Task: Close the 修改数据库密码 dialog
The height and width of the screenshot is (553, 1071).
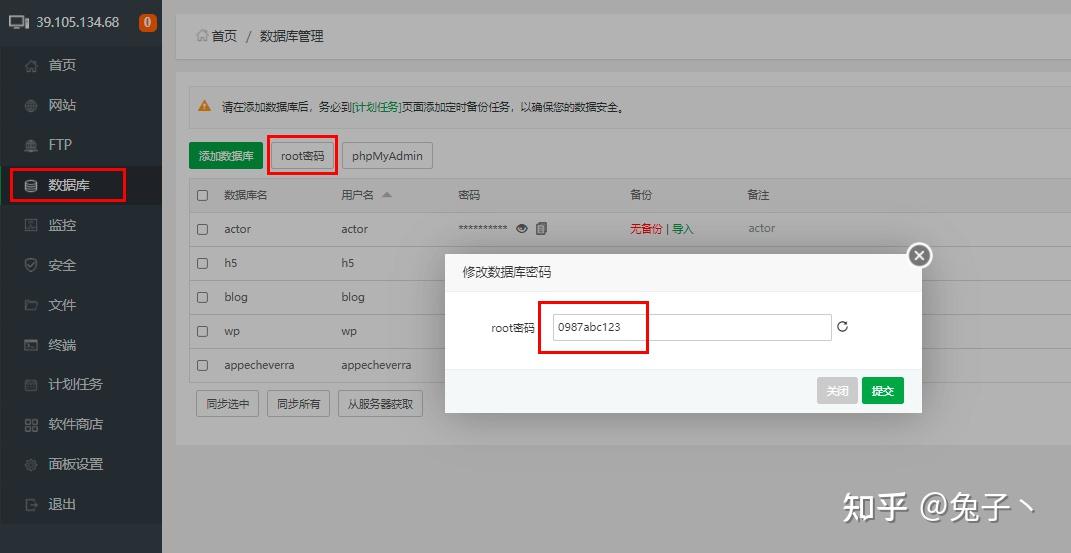Action: click(x=919, y=255)
